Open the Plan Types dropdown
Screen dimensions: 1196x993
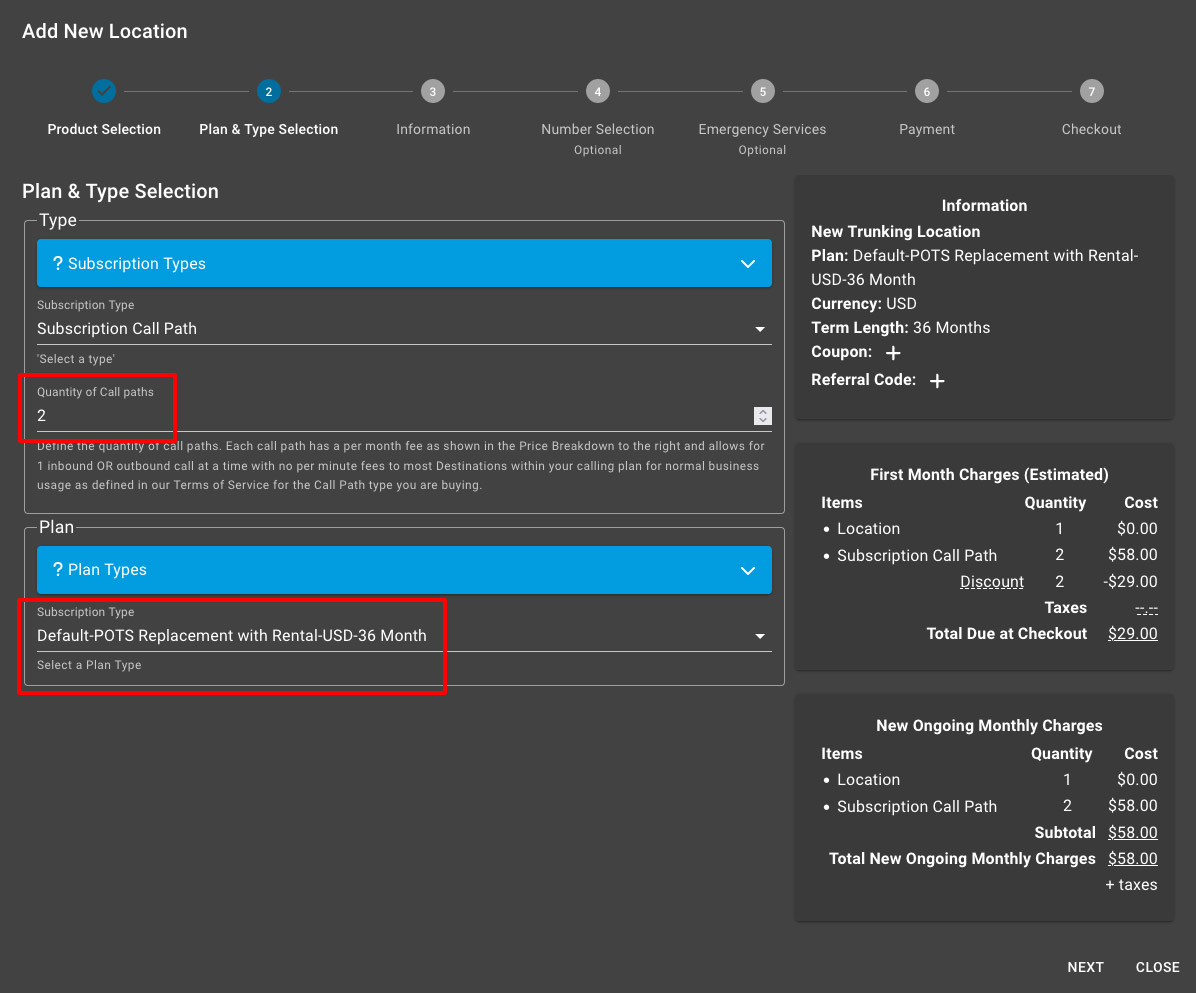[748, 569]
